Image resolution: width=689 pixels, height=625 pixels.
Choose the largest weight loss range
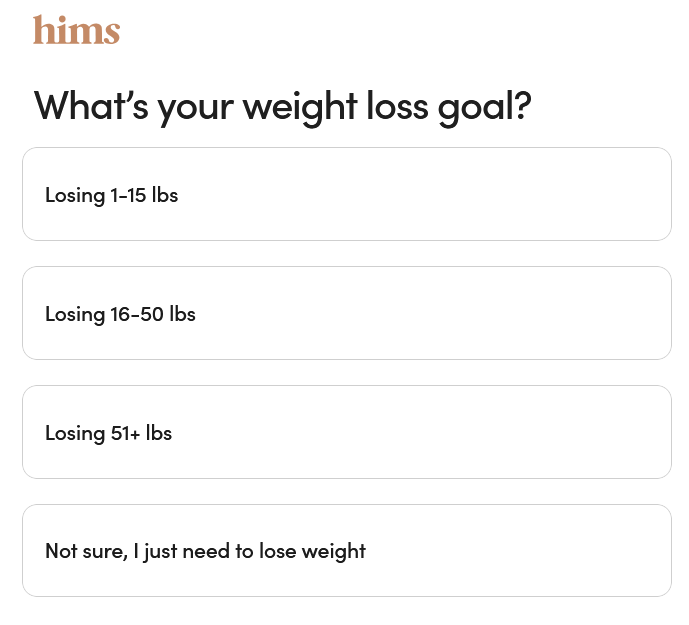click(x=346, y=432)
